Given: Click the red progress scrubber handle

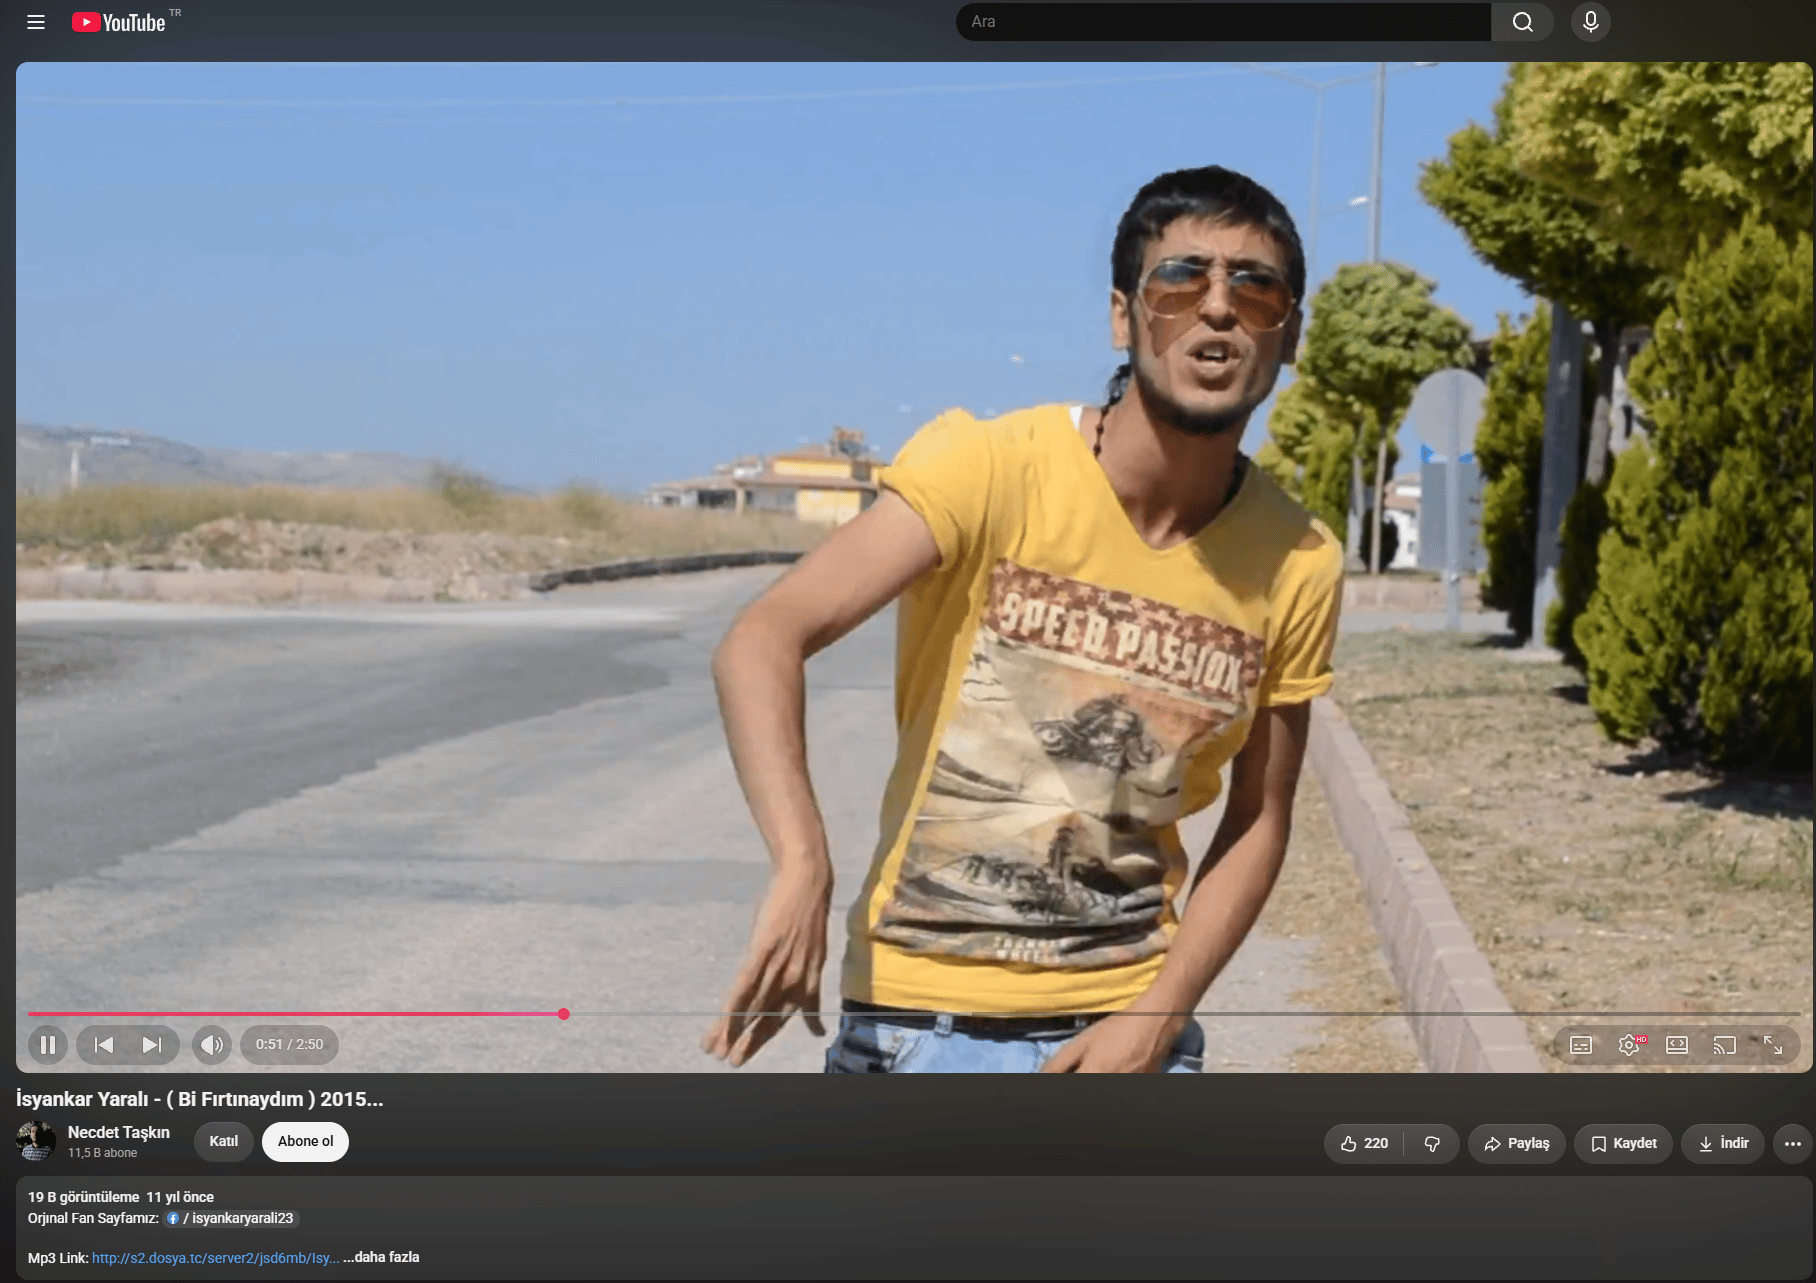Looking at the screenshot, I should 564,1014.
